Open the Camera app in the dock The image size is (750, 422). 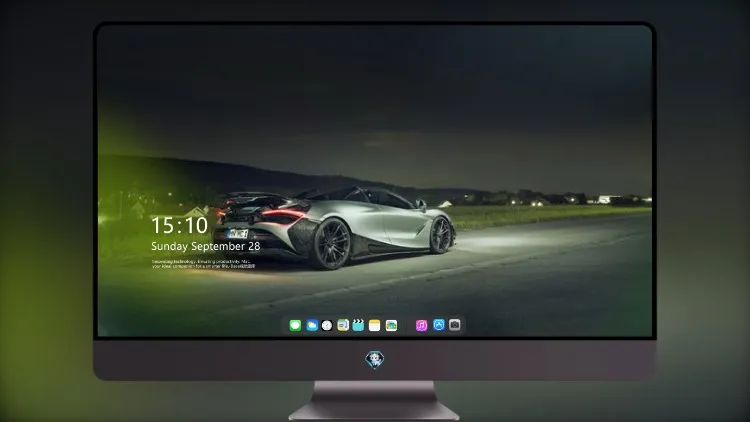(455, 325)
